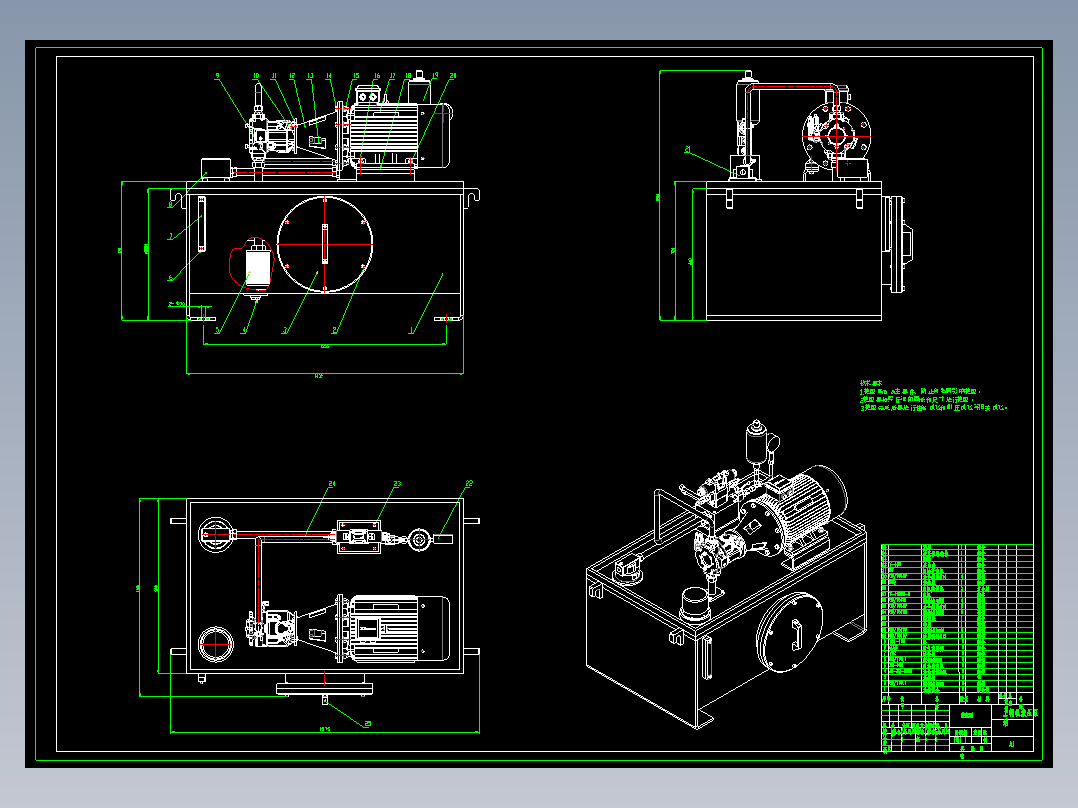Select the vertical level gauge in the front view

point(201,223)
